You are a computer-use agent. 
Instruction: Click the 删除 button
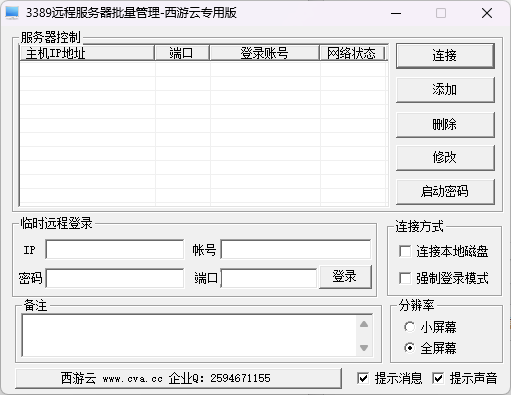(445, 124)
